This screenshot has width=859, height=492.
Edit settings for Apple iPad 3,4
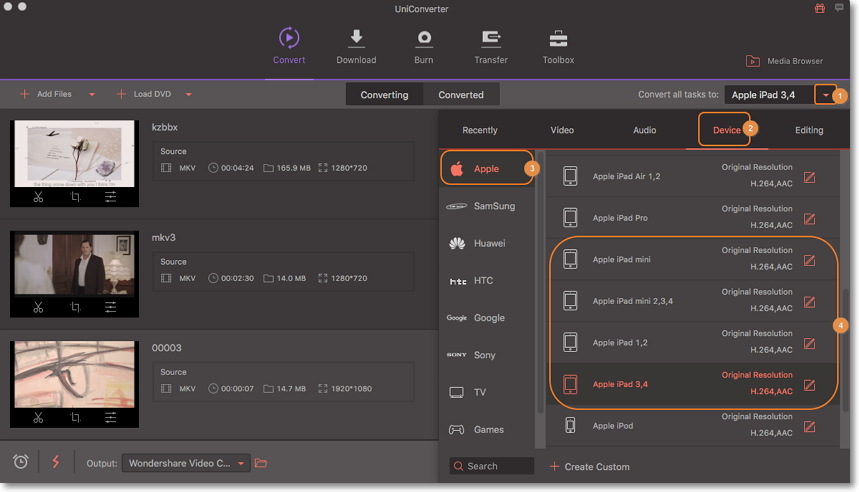(809, 385)
